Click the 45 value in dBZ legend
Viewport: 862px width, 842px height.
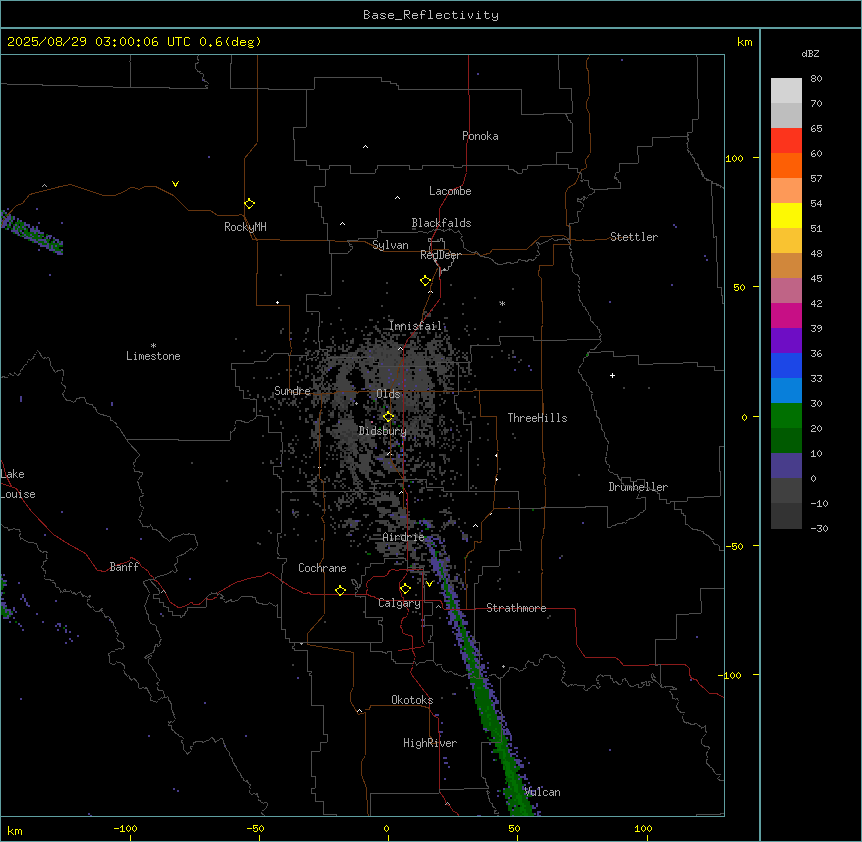816,278
